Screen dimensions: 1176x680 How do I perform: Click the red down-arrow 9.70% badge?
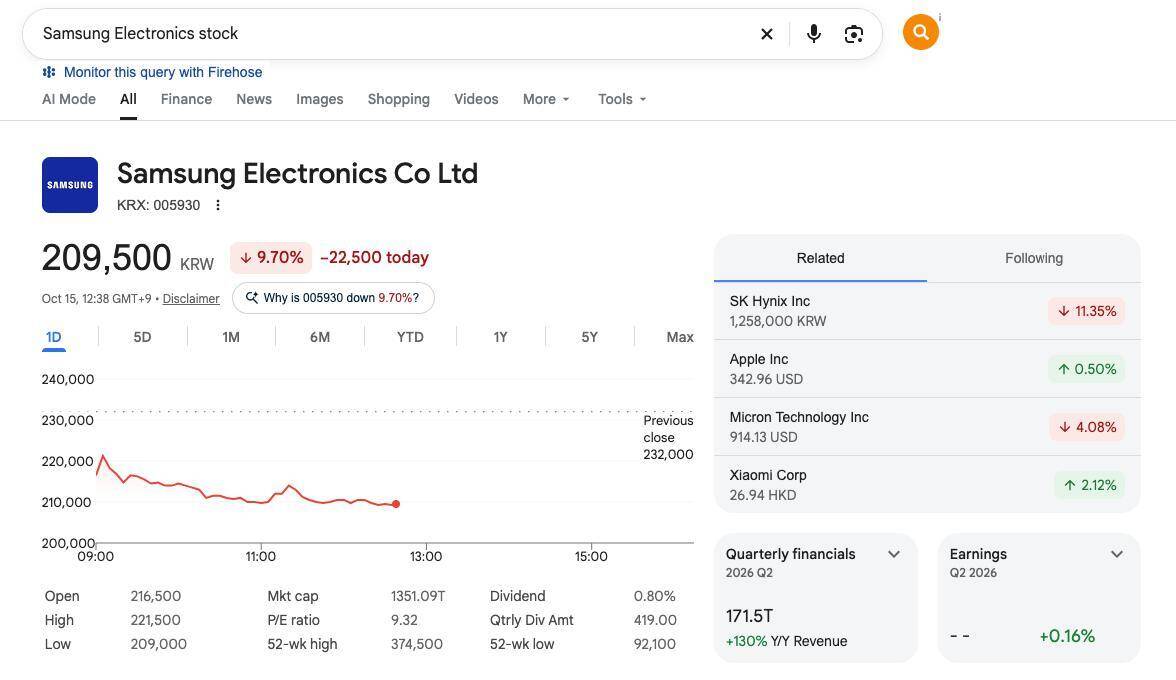[271, 257]
